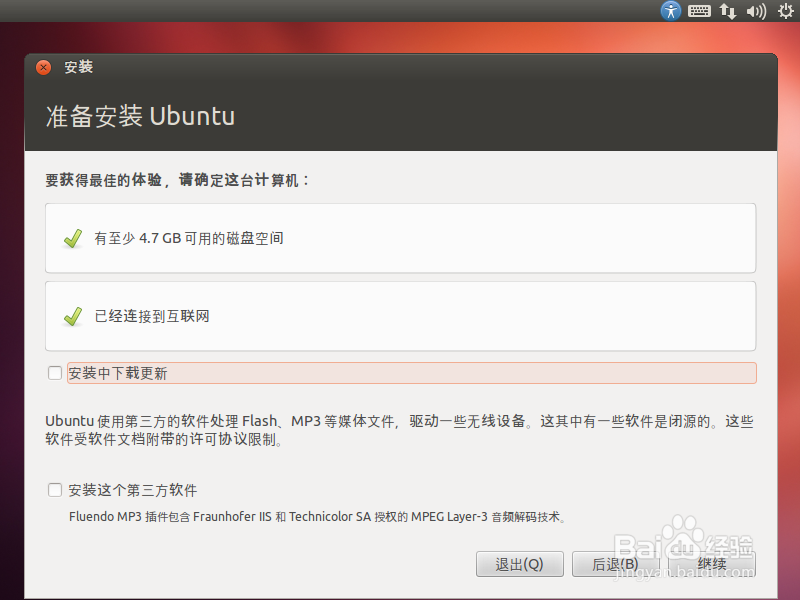Open the accessibility menu in top panel
The image size is (800, 600).
669,11
